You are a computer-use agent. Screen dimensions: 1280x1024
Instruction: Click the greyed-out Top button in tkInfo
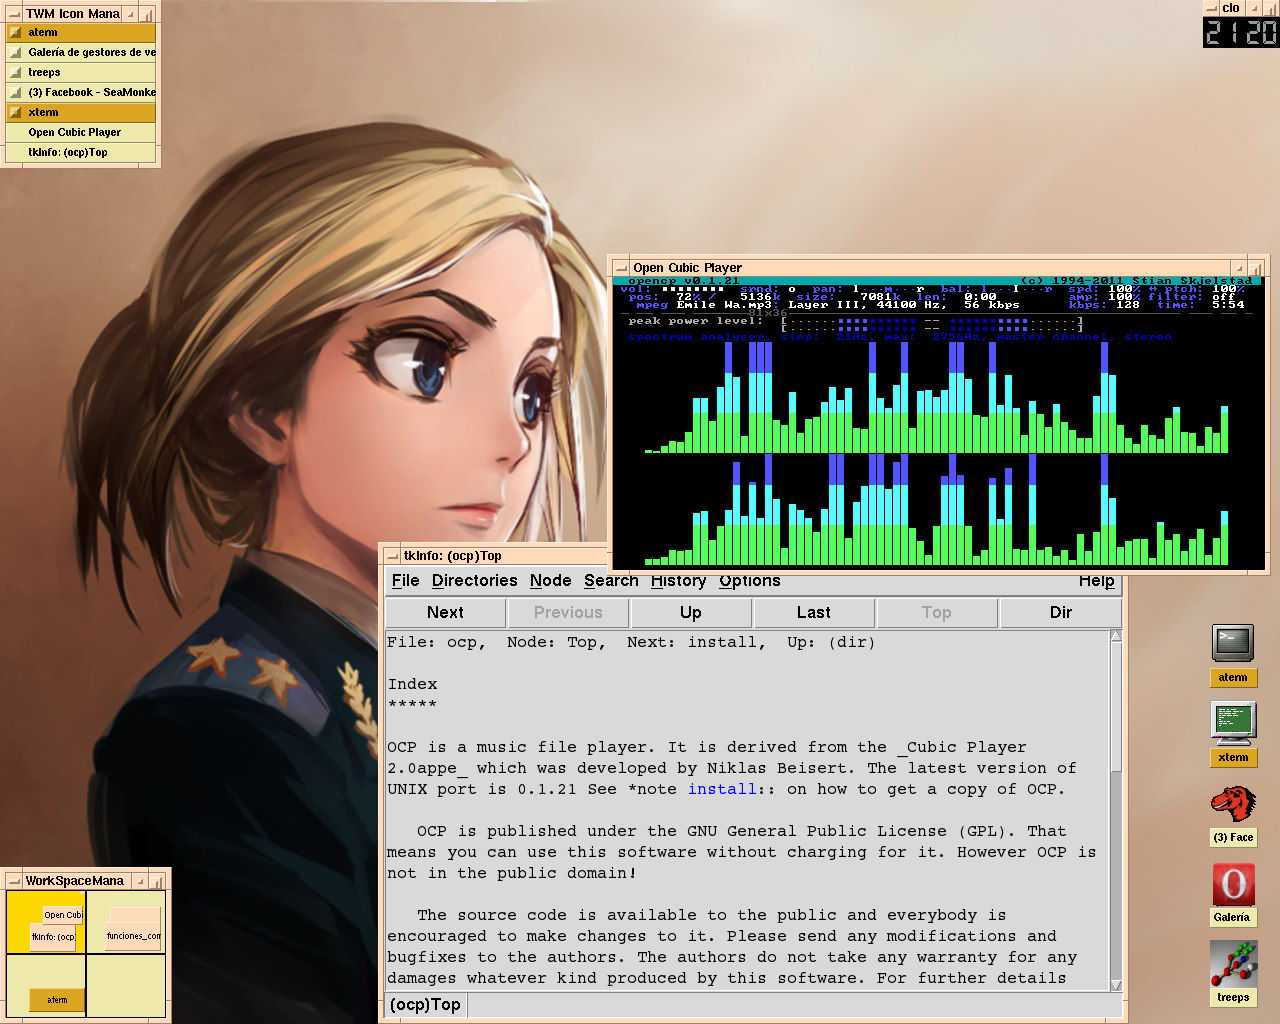tap(937, 612)
